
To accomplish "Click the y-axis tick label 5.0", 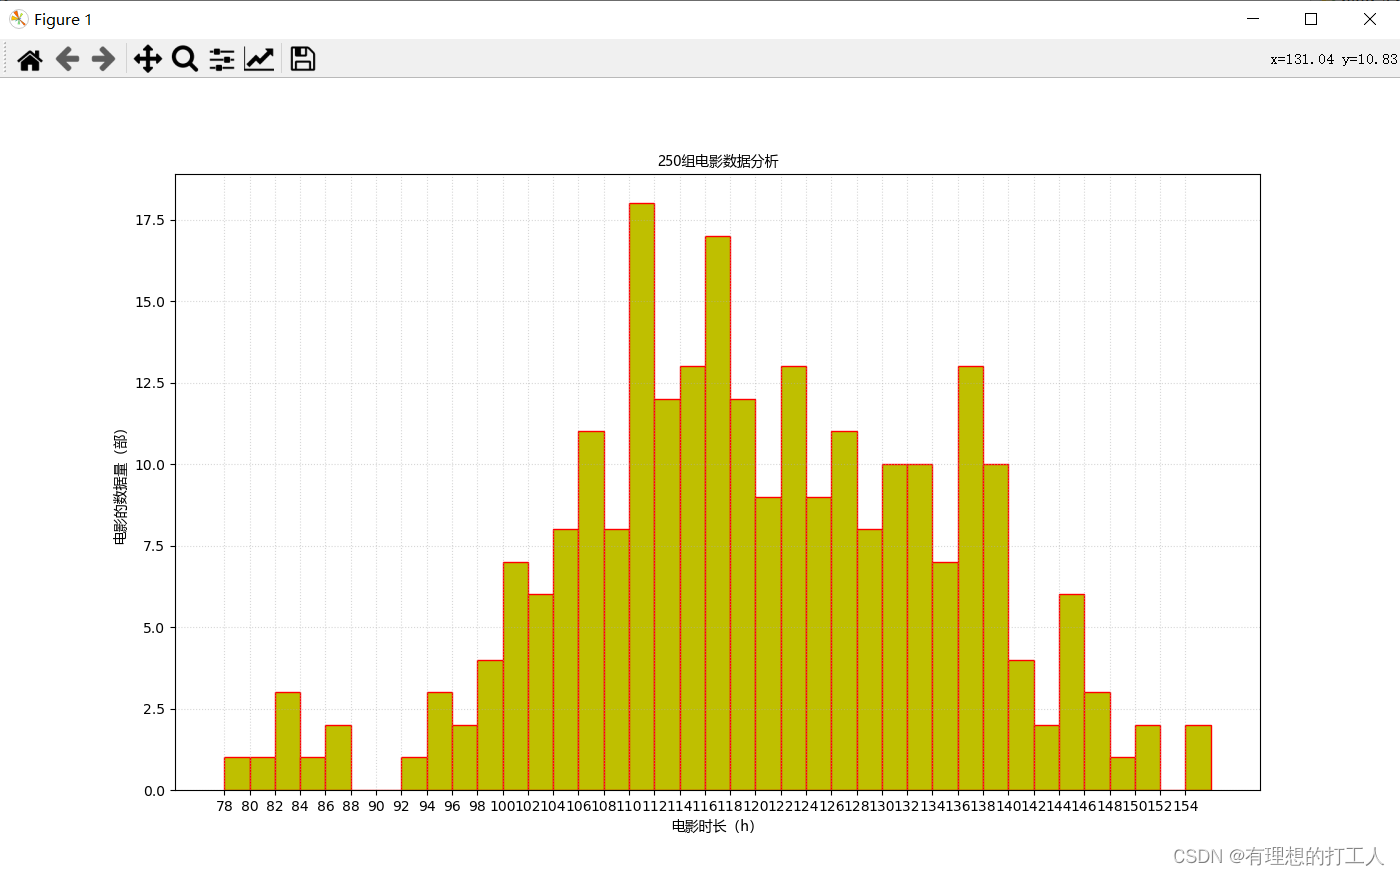I will 154,628.
